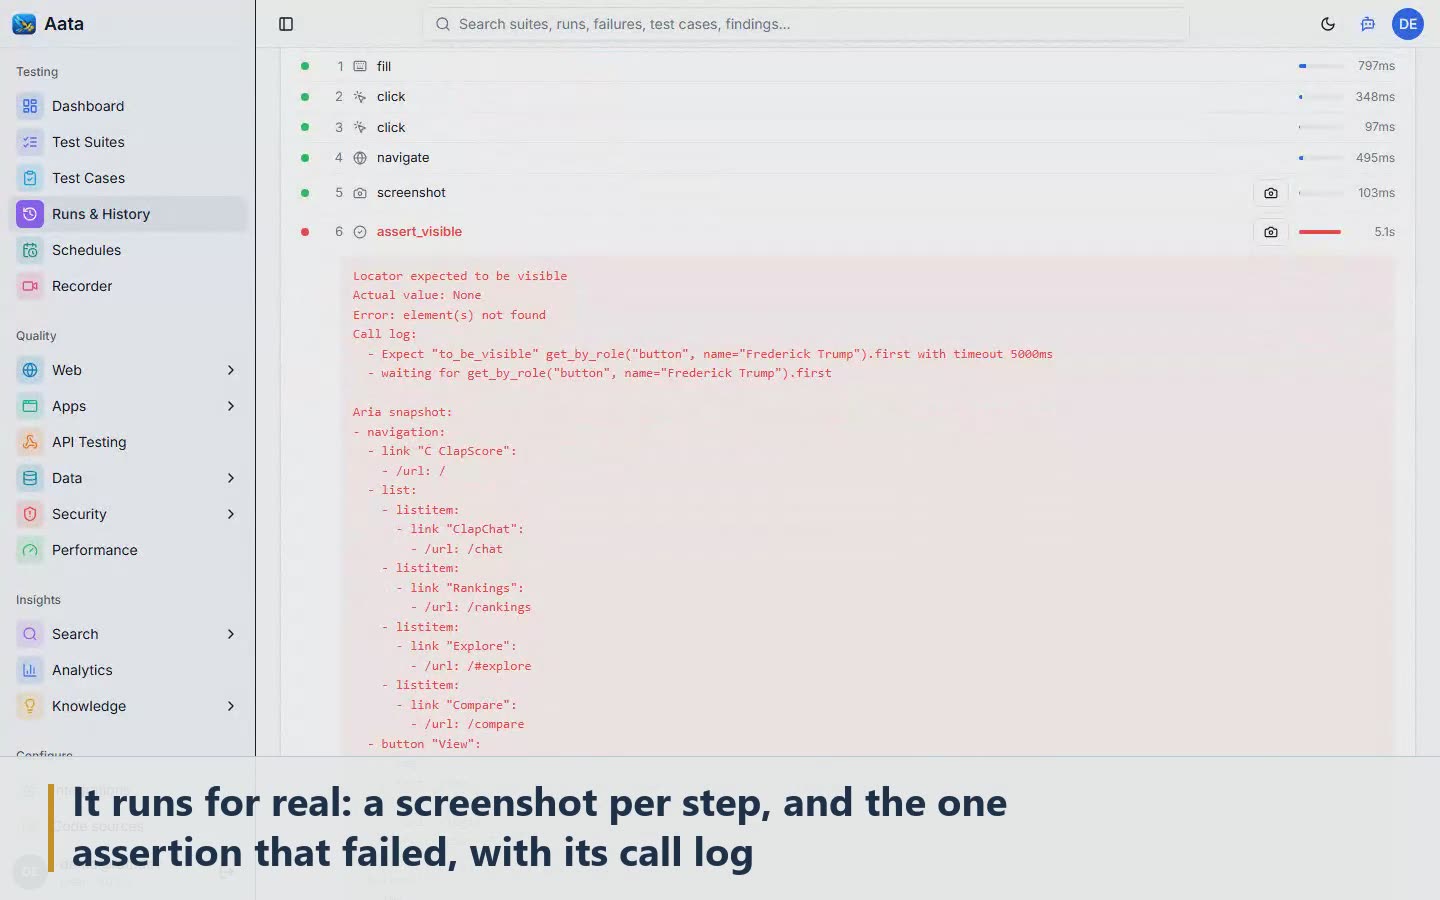View screenshot for assert_visible step
This screenshot has height=900, width=1440.
[x=1270, y=232]
